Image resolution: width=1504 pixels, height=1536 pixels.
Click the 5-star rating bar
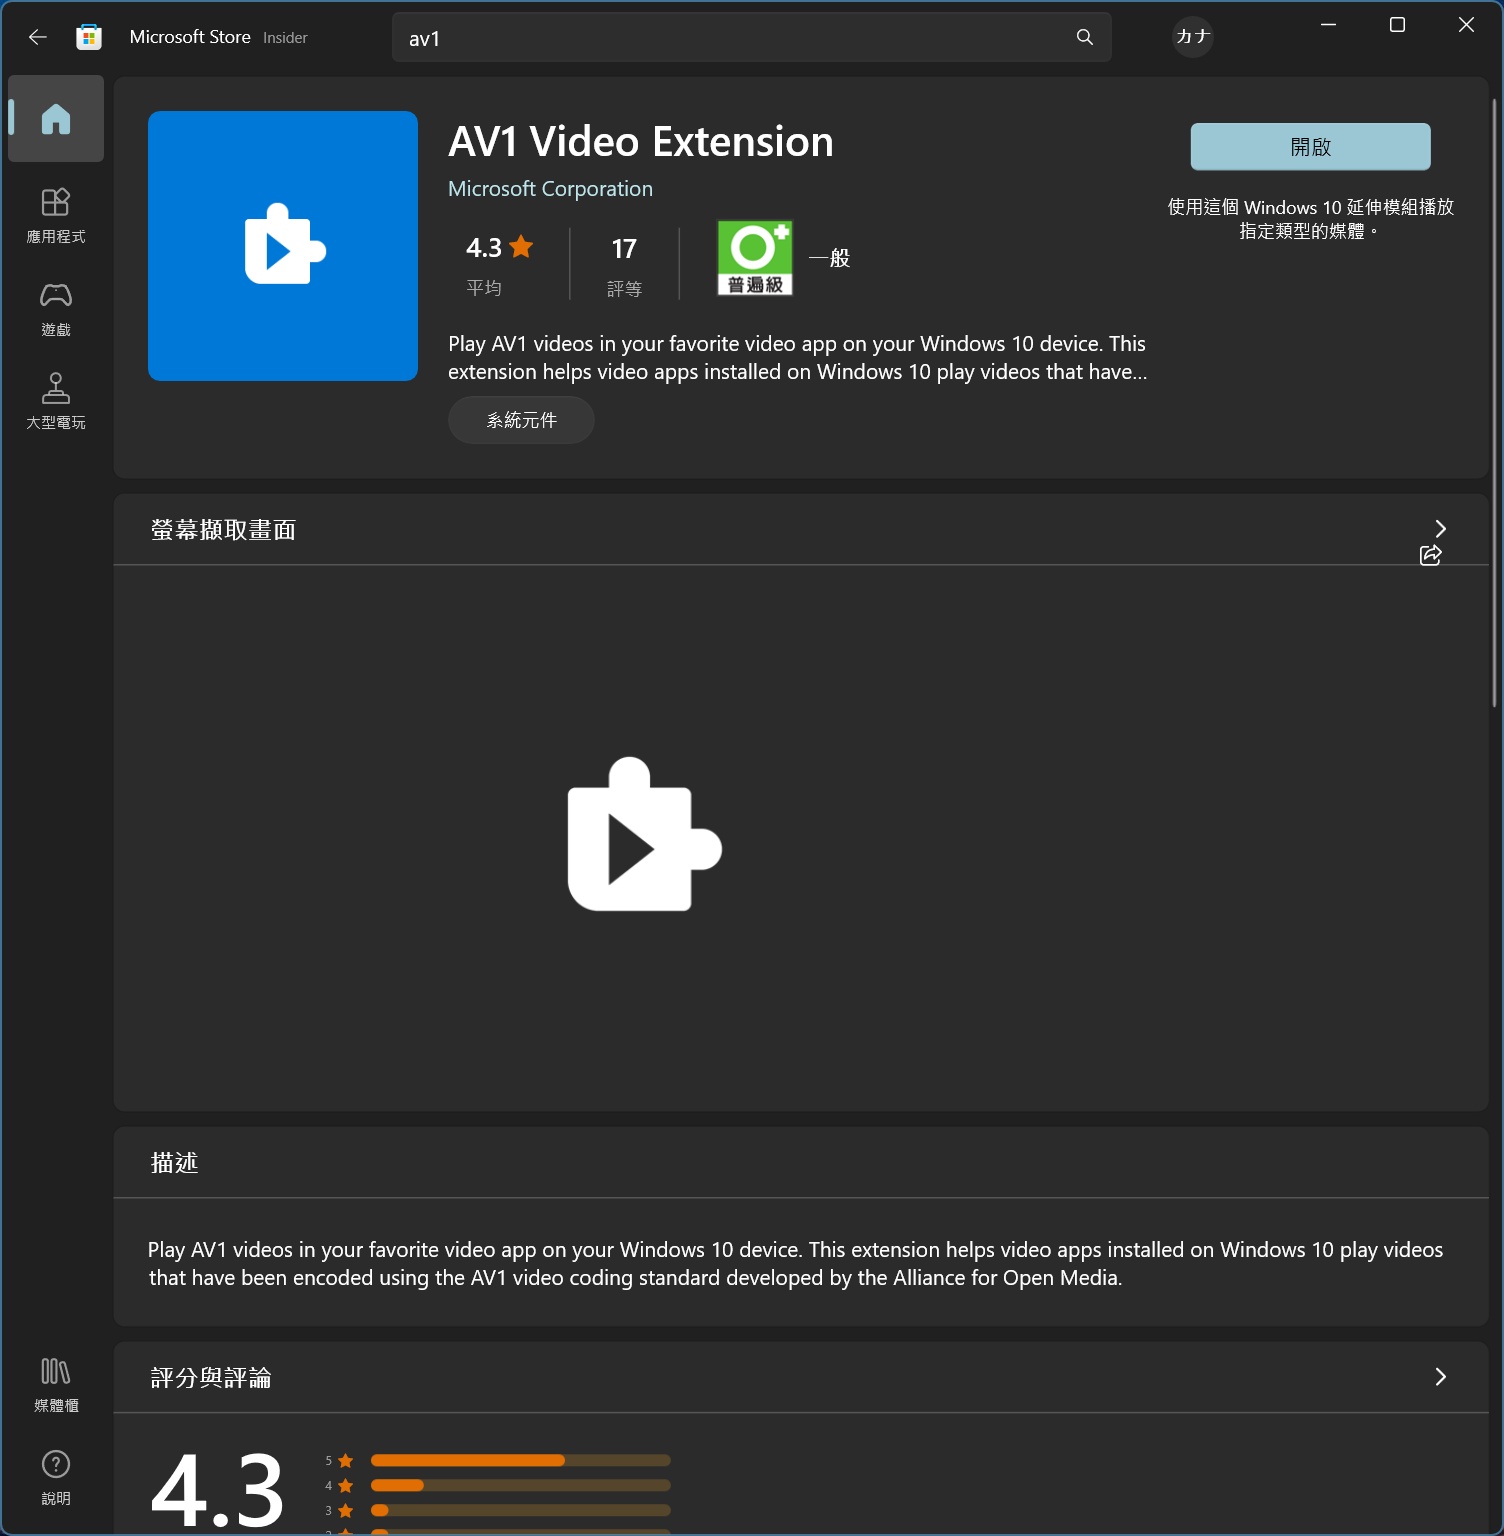pyautogui.click(x=520, y=1461)
